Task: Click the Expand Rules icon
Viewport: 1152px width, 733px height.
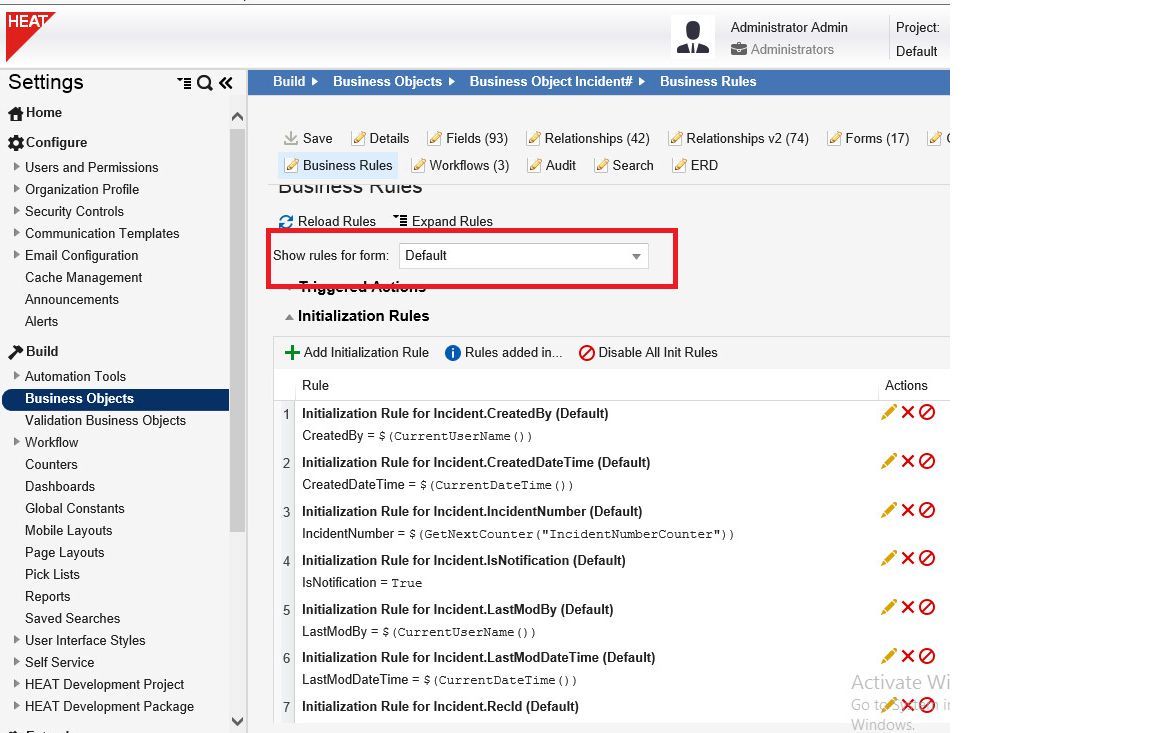Action: tap(400, 221)
